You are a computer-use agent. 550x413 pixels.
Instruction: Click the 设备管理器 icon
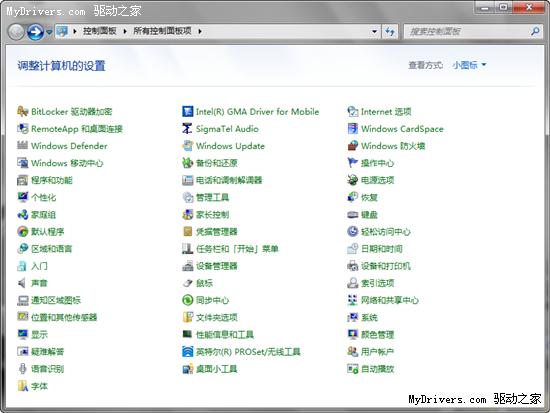[x=188, y=266]
